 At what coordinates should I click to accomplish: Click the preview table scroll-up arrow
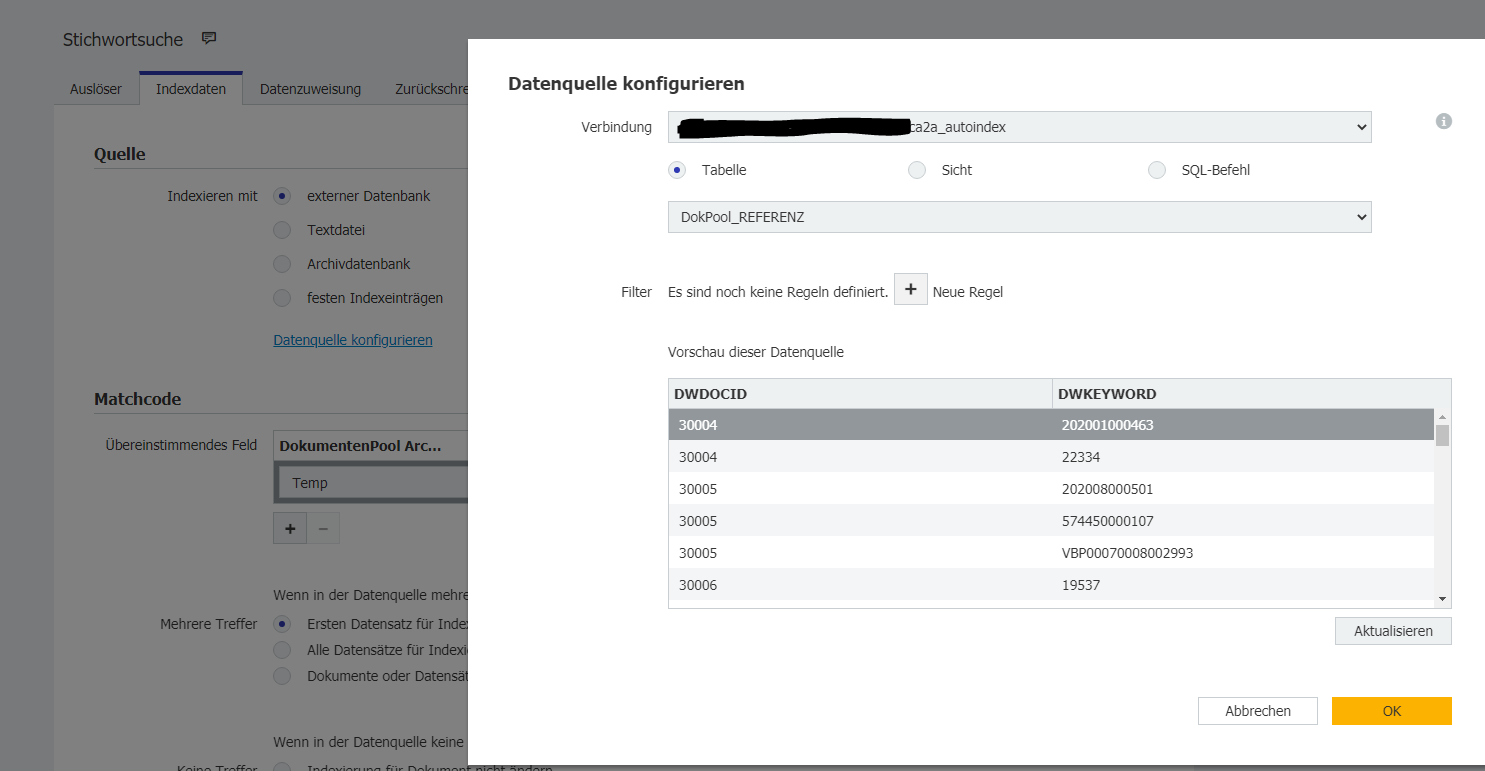(1442, 417)
